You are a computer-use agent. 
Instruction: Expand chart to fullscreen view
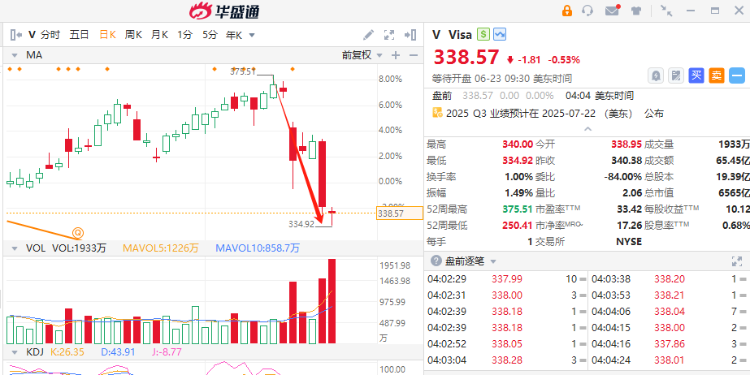389,35
